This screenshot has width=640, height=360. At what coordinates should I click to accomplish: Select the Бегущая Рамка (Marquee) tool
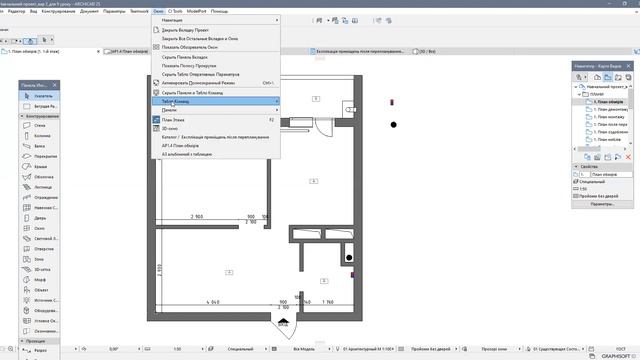click(39, 106)
